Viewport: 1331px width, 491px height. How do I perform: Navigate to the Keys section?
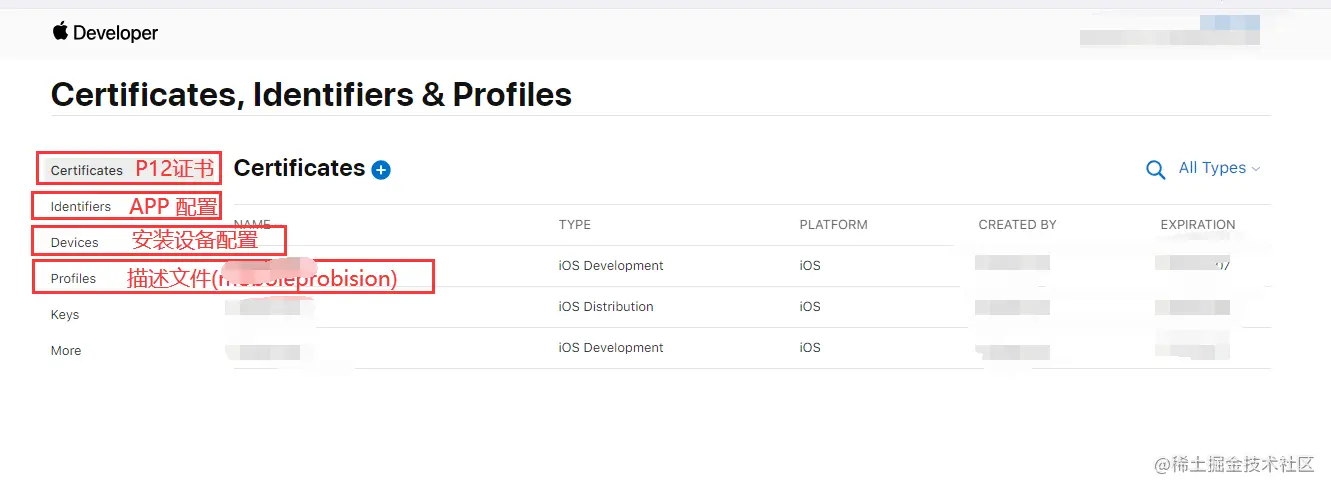[65, 314]
